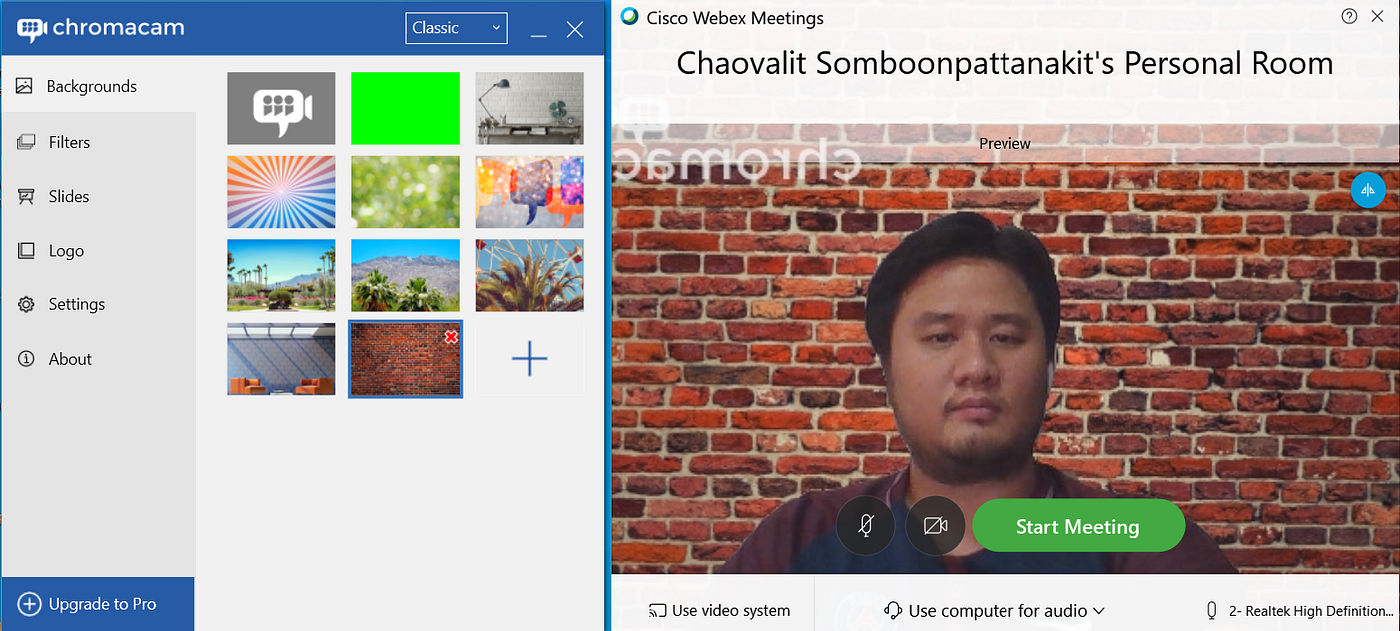This screenshot has width=1400, height=631.
Task: Select the red brick wall background
Action: point(405,359)
